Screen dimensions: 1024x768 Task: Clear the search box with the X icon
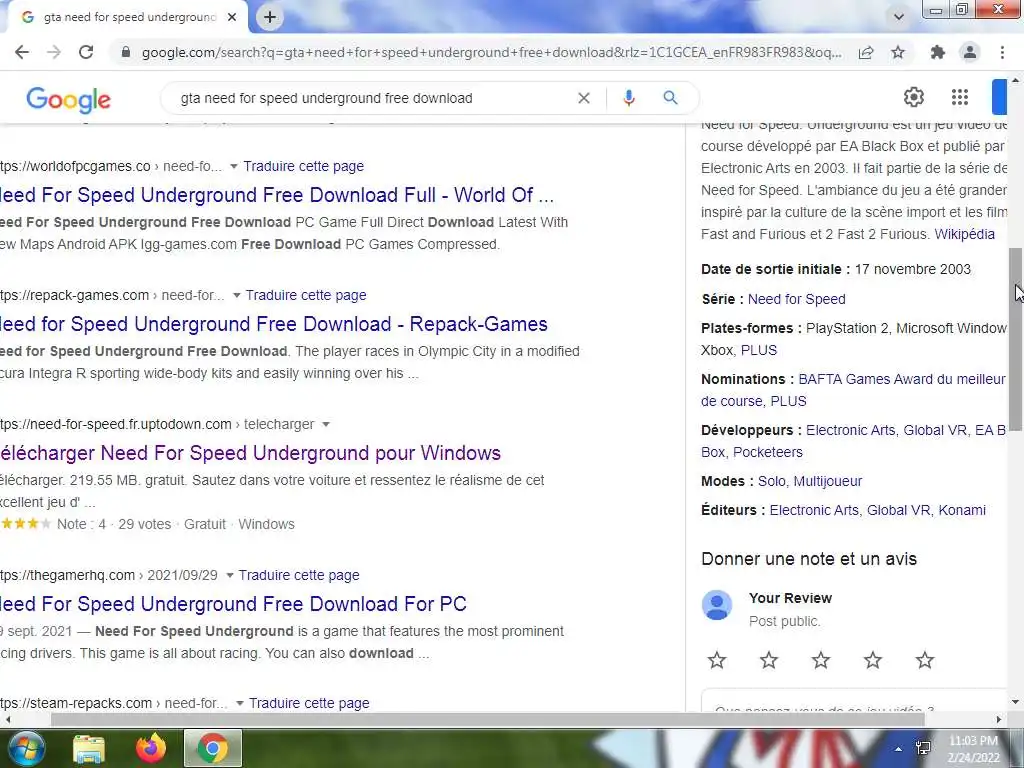[584, 98]
